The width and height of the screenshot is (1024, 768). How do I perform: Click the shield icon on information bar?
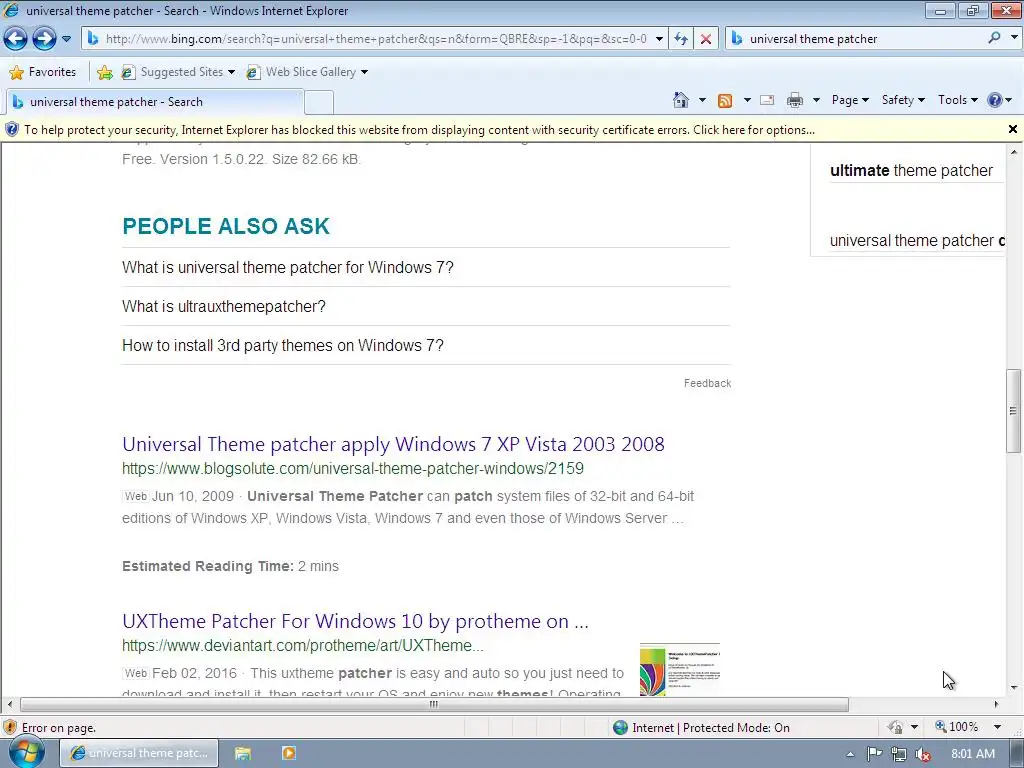(x=12, y=129)
